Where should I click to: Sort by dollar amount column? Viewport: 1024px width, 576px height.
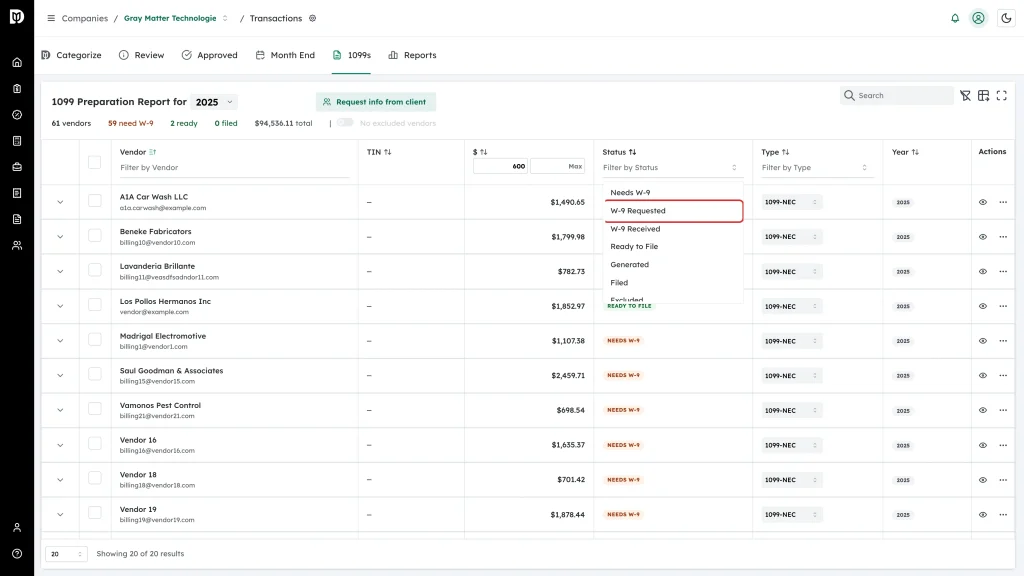point(483,152)
